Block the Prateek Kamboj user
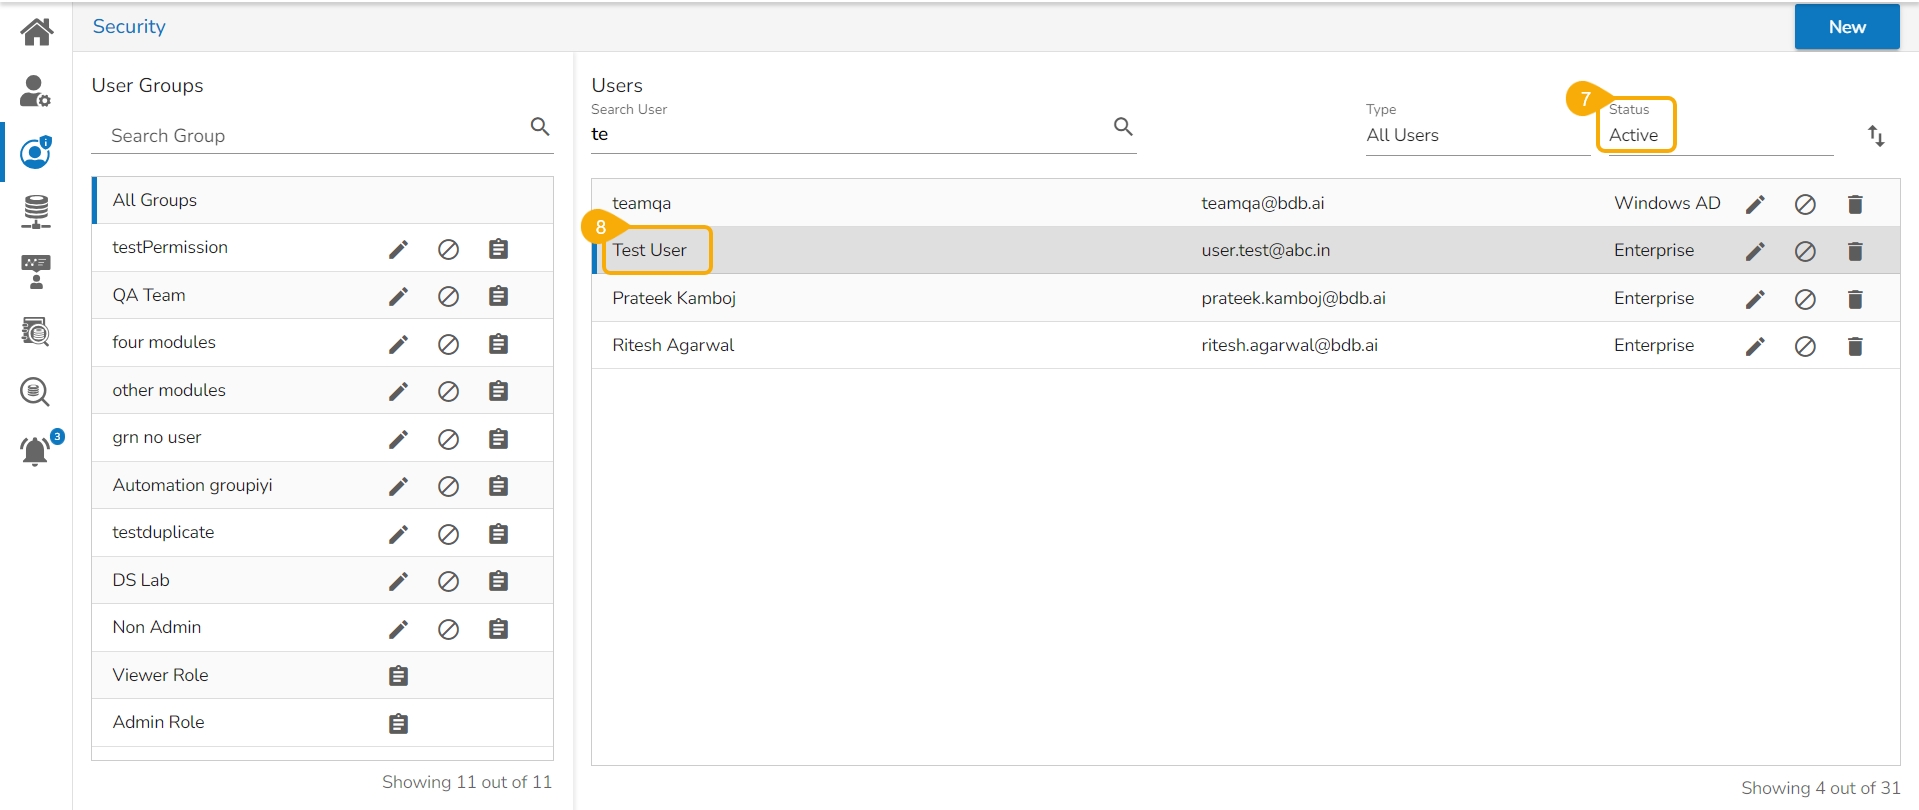Viewport: 1919px width, 810px height. (x=1805, y=299)
